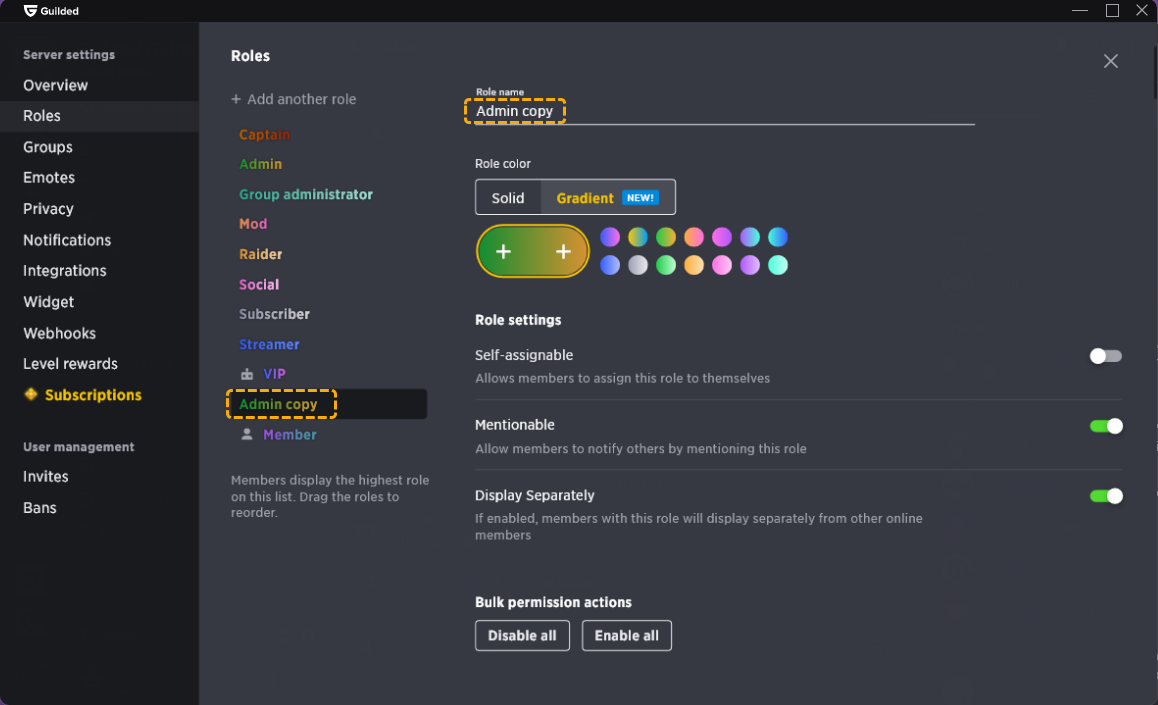
Task: Select the Streamer role
Action: point(269,344)
